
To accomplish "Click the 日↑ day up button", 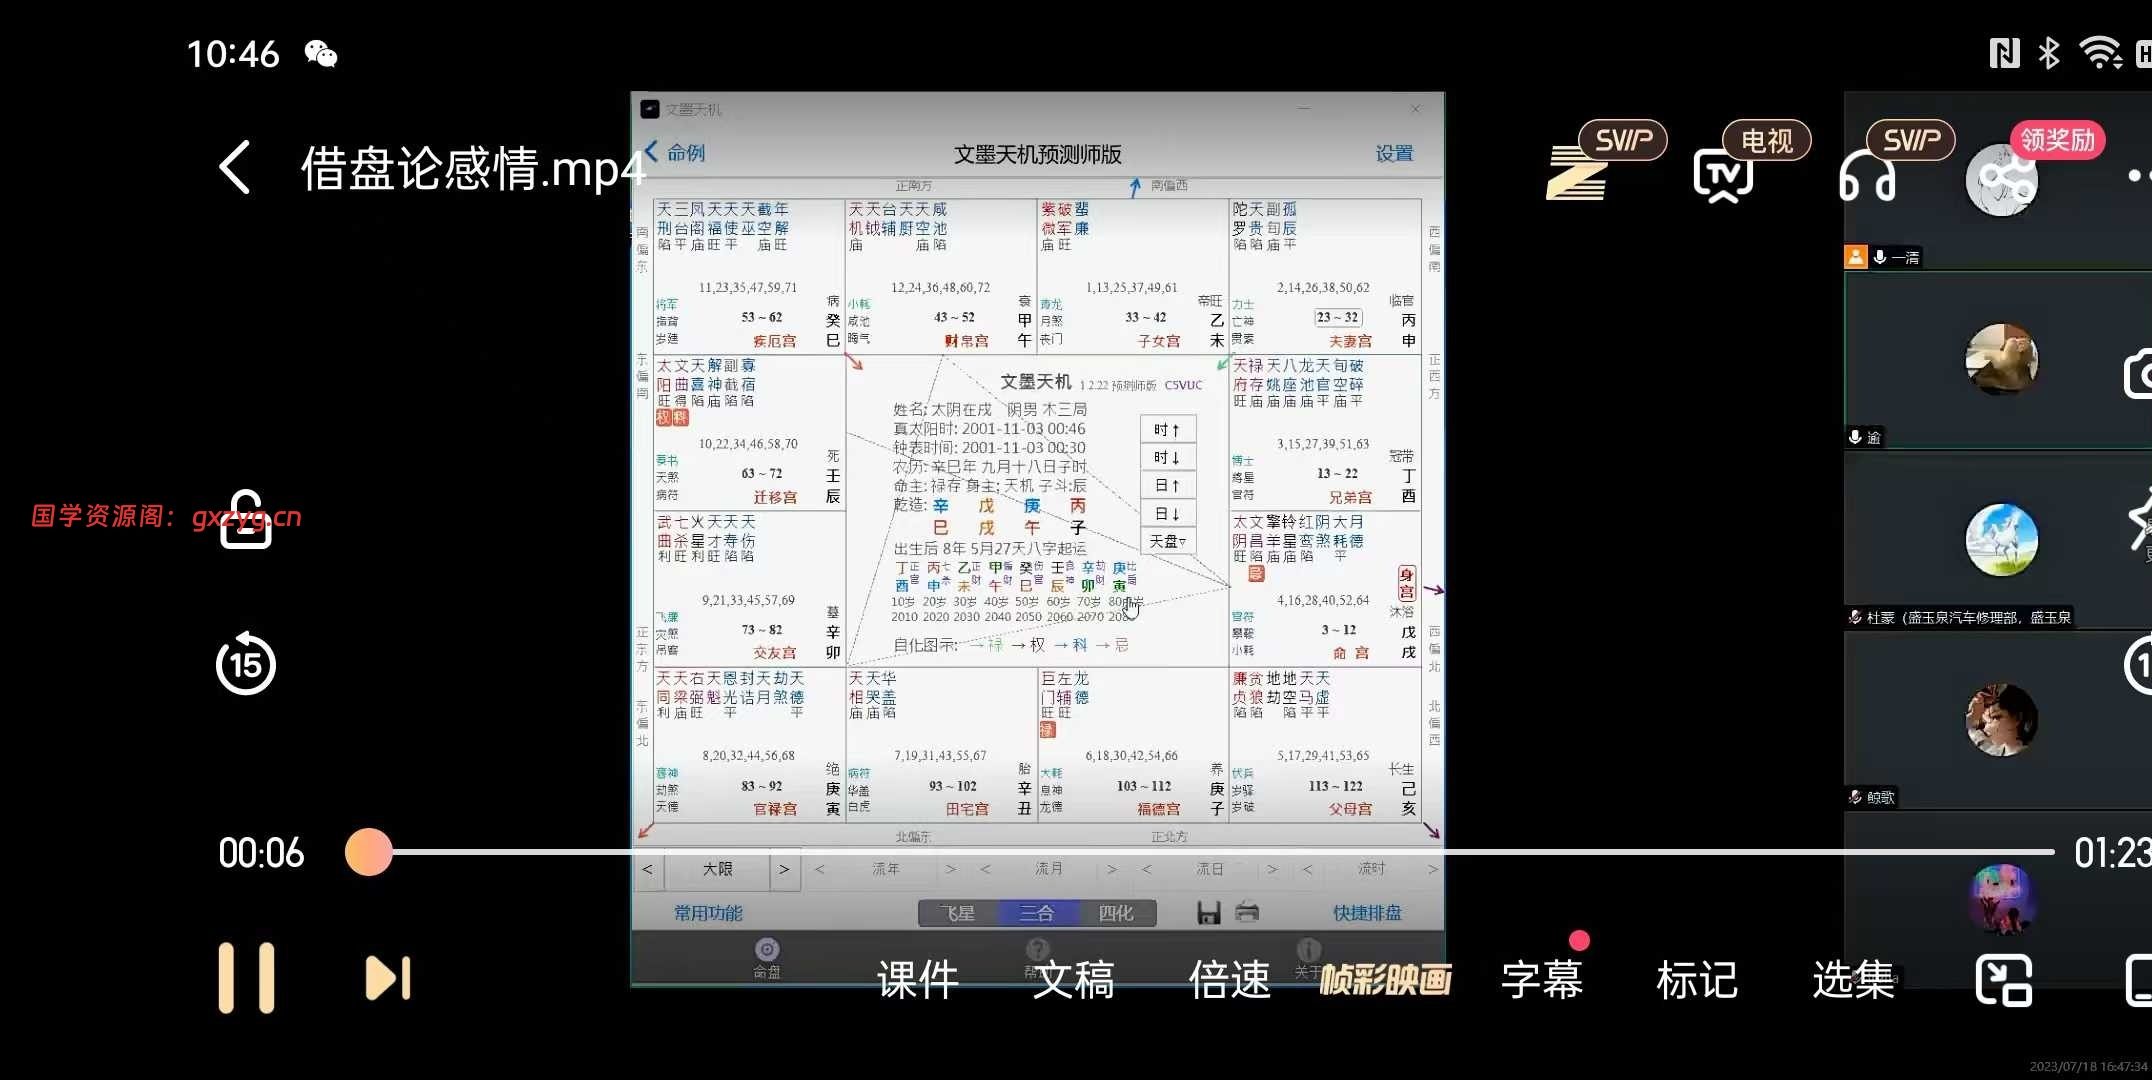I will pos(1167,485).
